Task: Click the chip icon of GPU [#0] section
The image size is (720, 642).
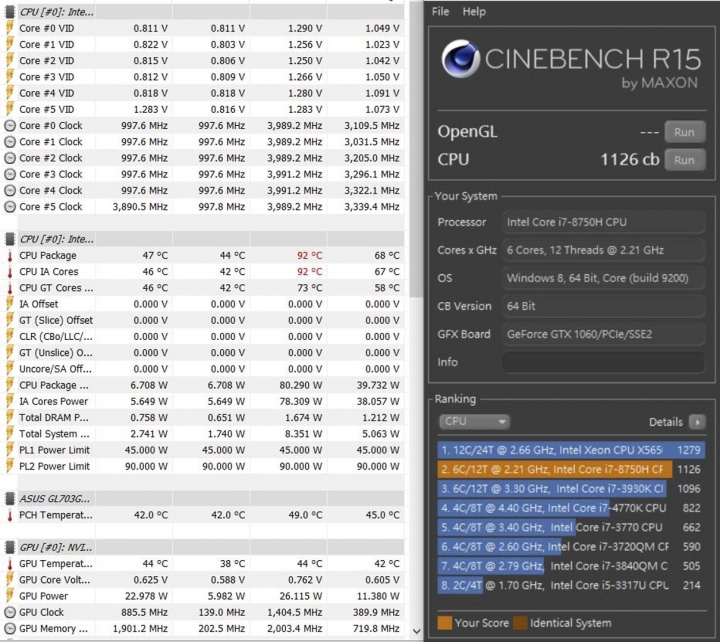Action: 10,547
